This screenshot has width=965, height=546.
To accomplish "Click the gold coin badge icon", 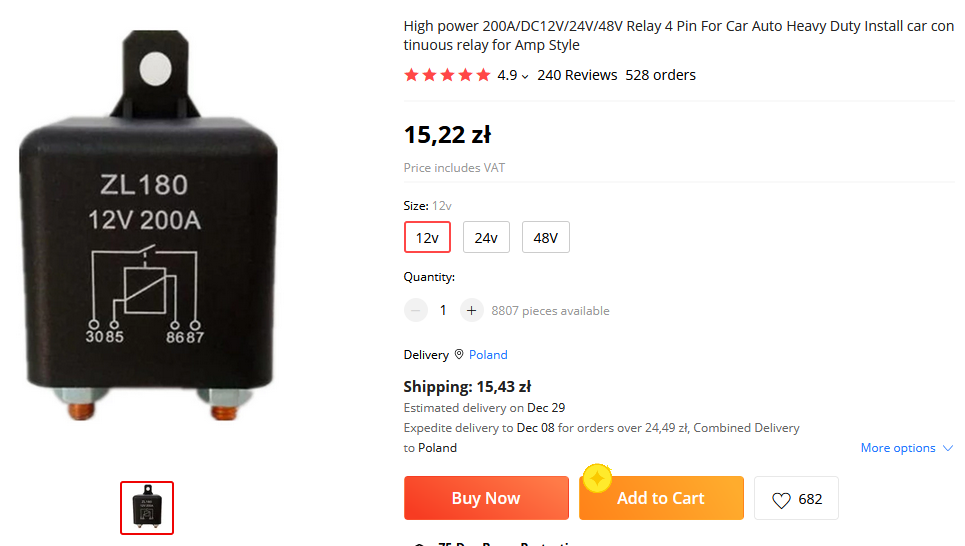I will pyautogui.click(x=597, y=478).
